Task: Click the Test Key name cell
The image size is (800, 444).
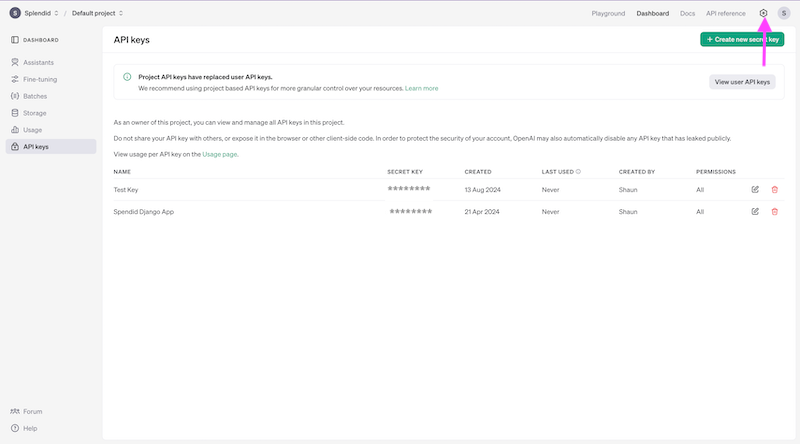Action: [x=126, y=189]
